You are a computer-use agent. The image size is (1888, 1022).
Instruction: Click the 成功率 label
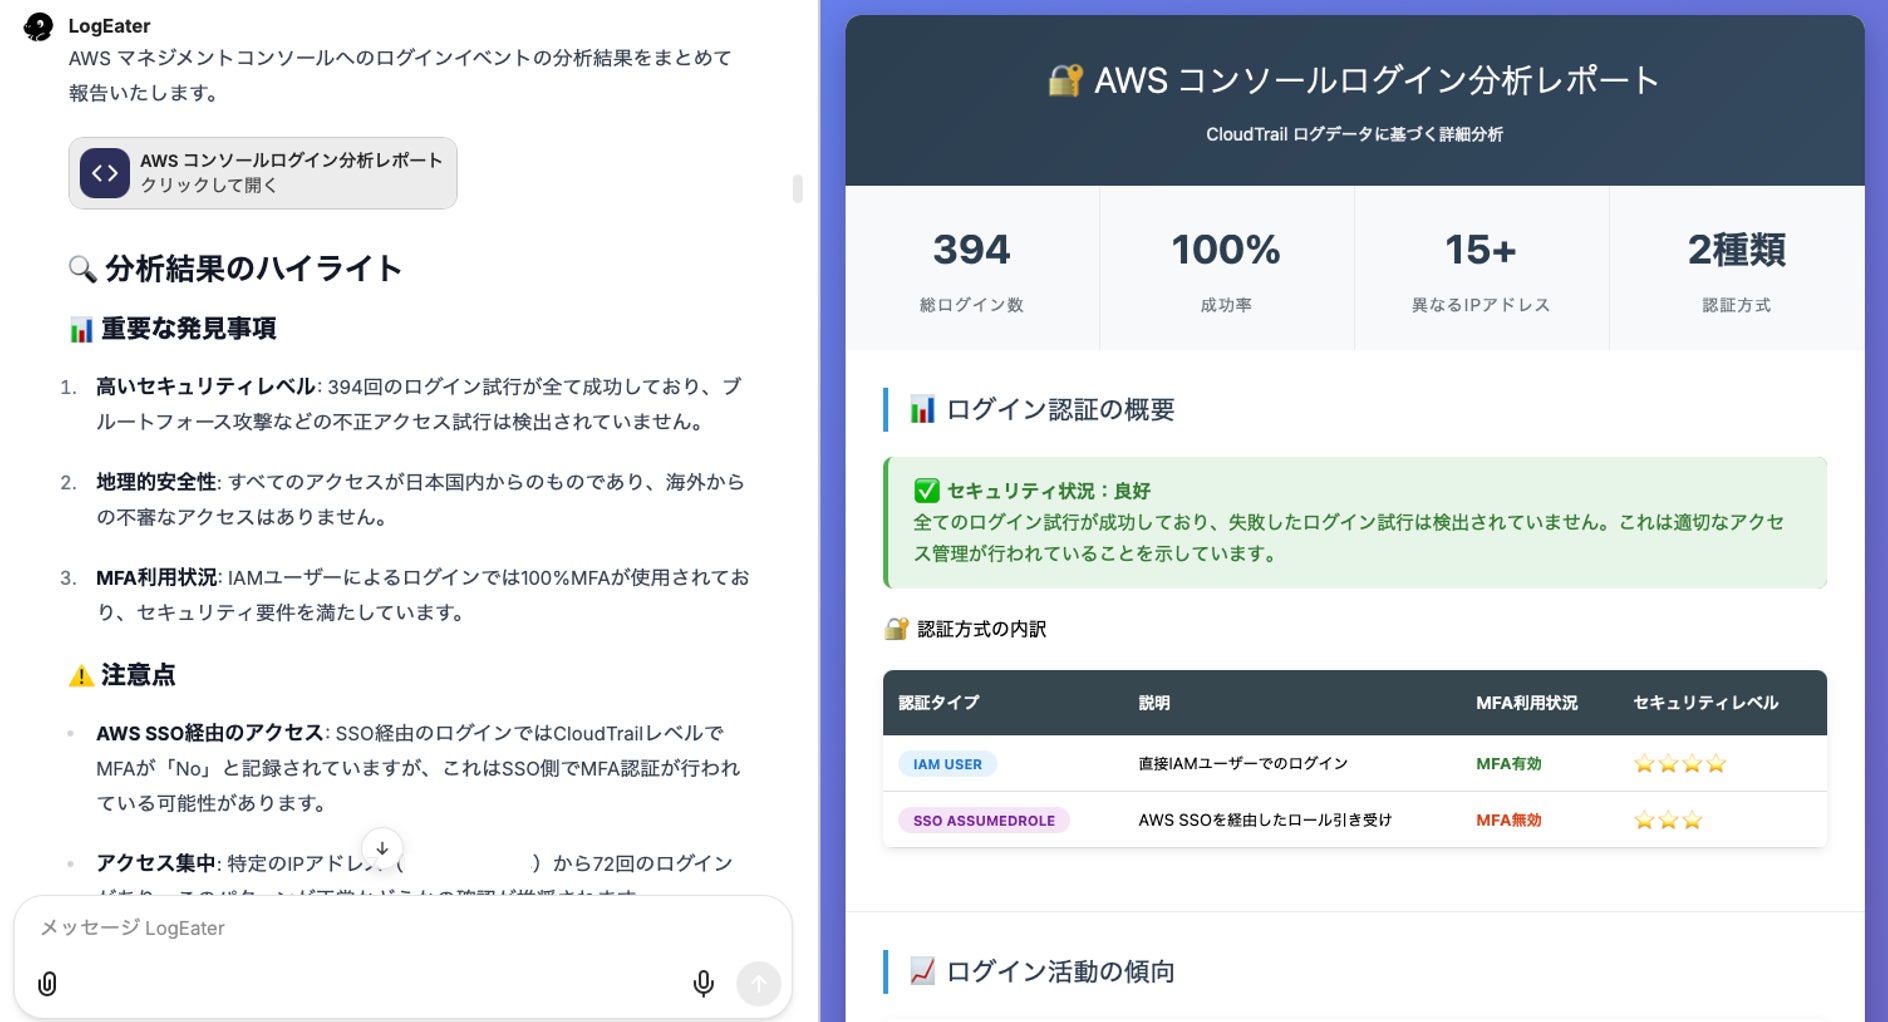coord(1226,305)
